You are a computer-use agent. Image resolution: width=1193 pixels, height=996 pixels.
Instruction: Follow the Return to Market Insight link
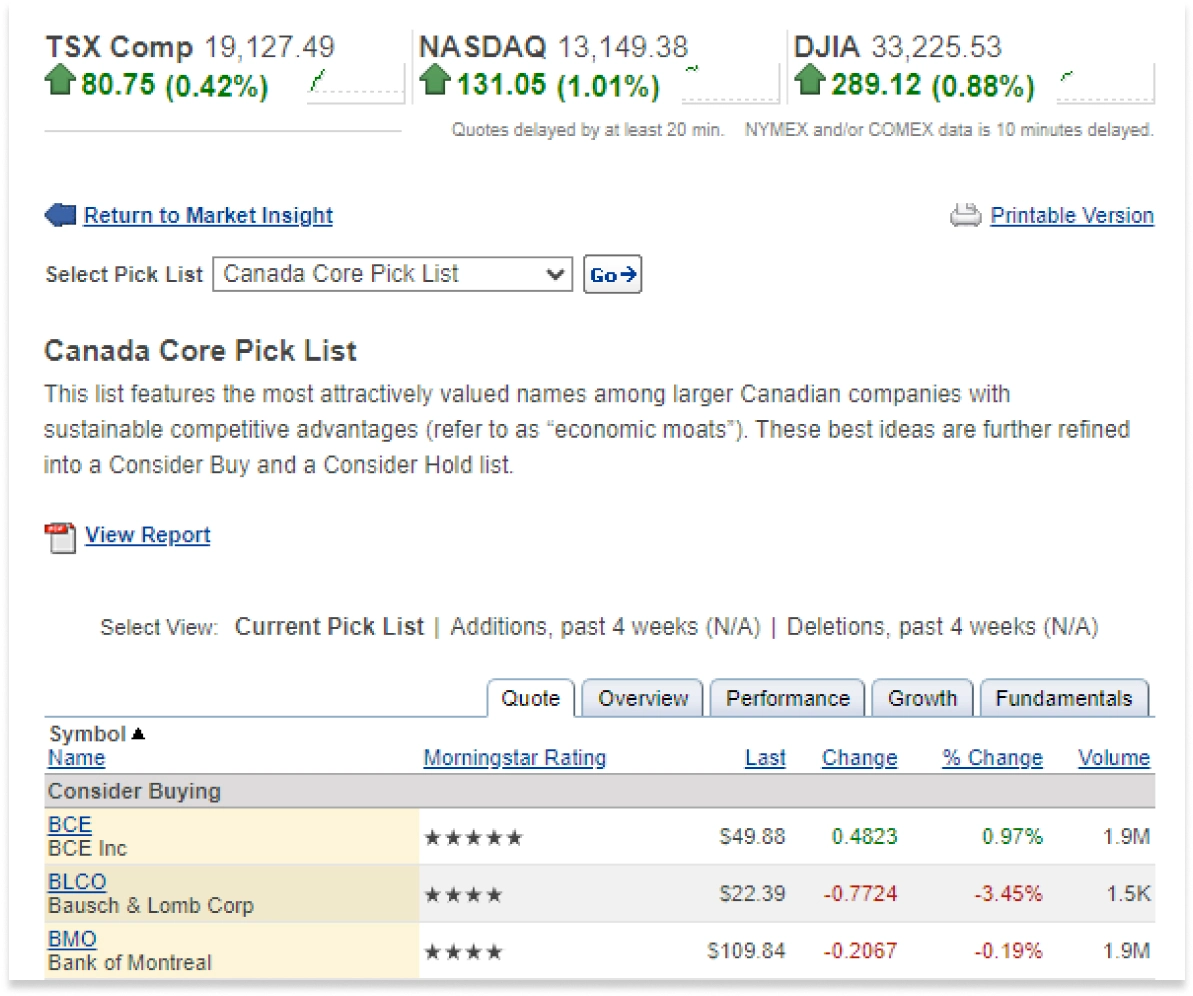208,215
